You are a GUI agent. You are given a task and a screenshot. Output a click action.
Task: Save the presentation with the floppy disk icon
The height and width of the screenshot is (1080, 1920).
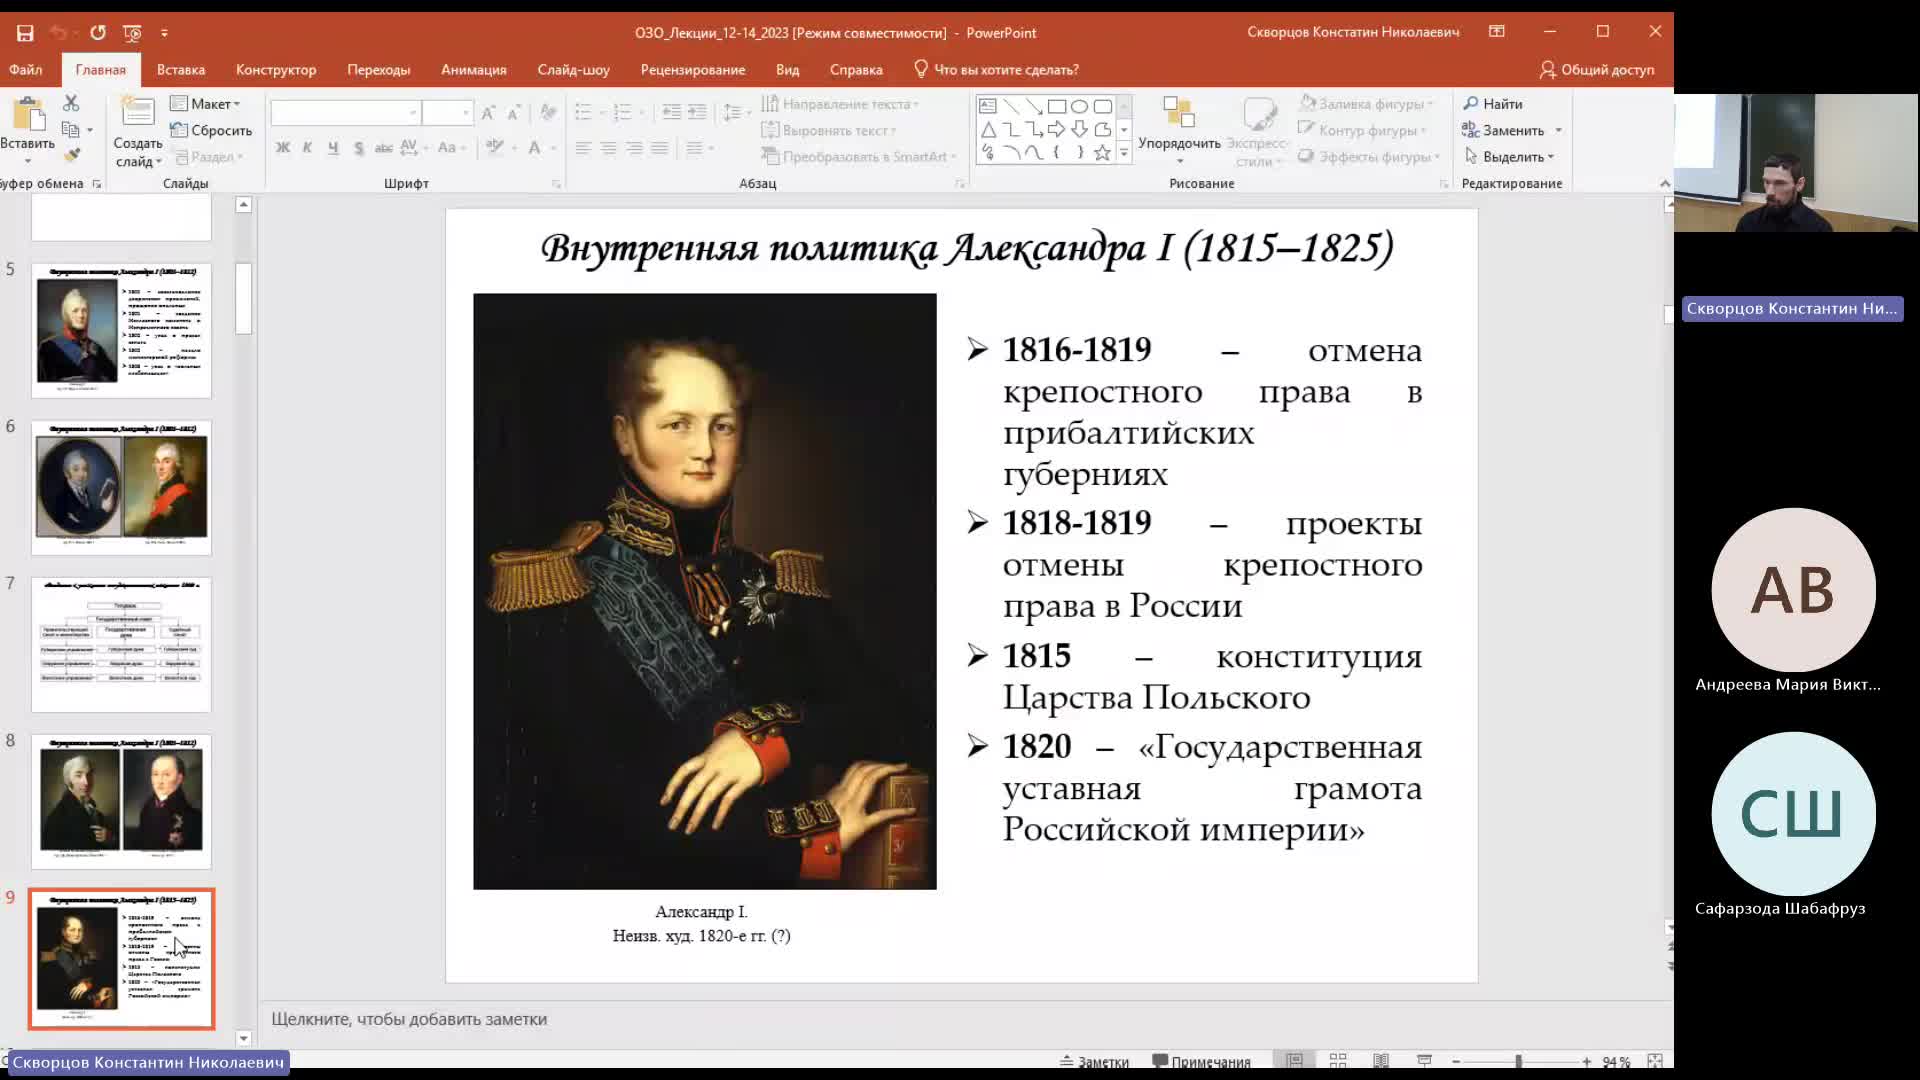pyautogui.click(x=25, y=33)
